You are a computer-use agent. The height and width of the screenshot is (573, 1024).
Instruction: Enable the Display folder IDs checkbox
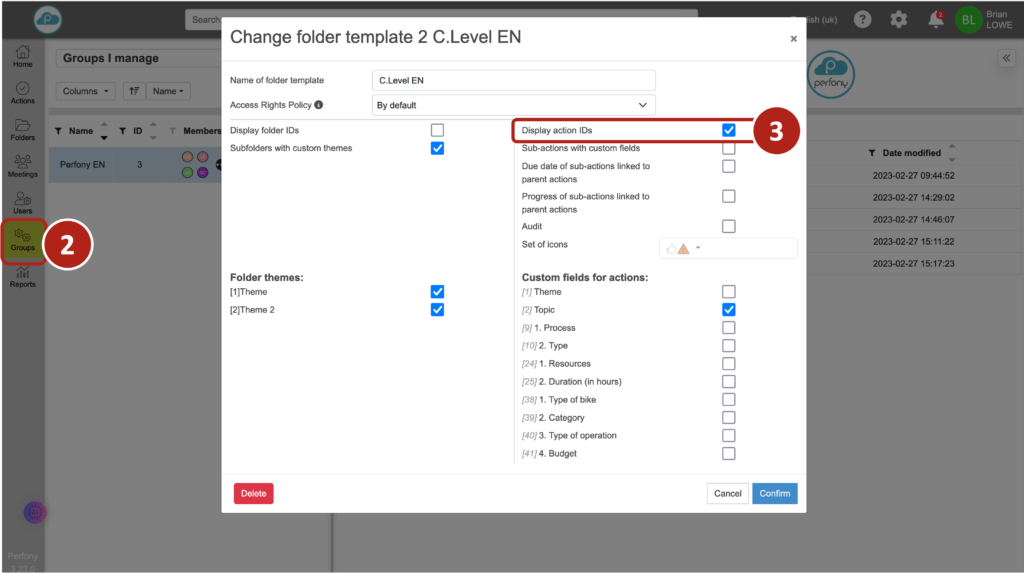(437, 130)
